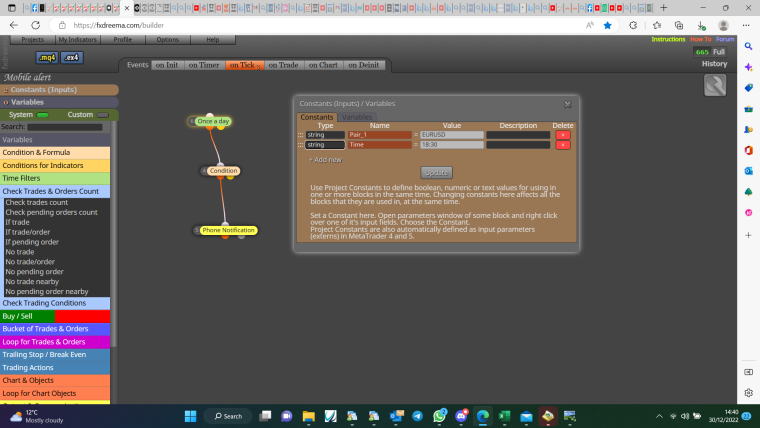Open Telegram from taskbar
The image size is (760, 428).
pyautogui.click(x=417, y=416)
